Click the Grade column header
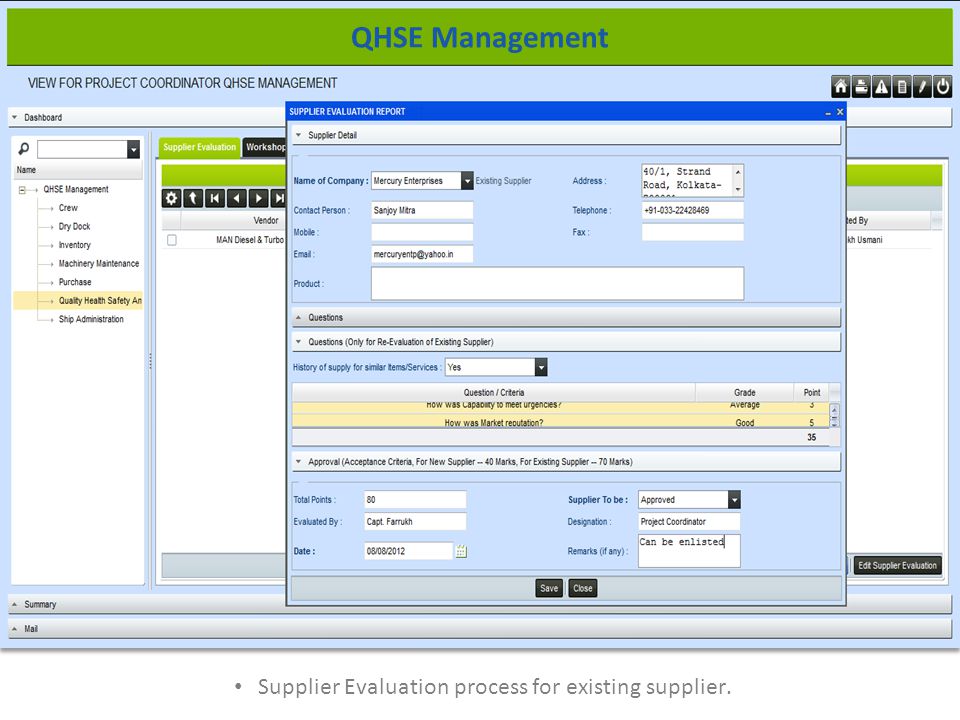960x720 pixels. pyautogui.click(x=744, y=392)
